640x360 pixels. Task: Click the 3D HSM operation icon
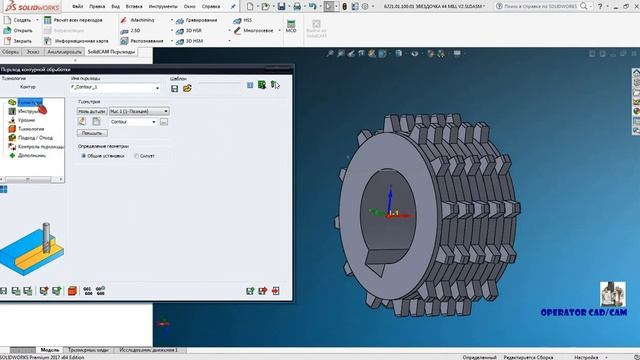click(x=180, y=41)
